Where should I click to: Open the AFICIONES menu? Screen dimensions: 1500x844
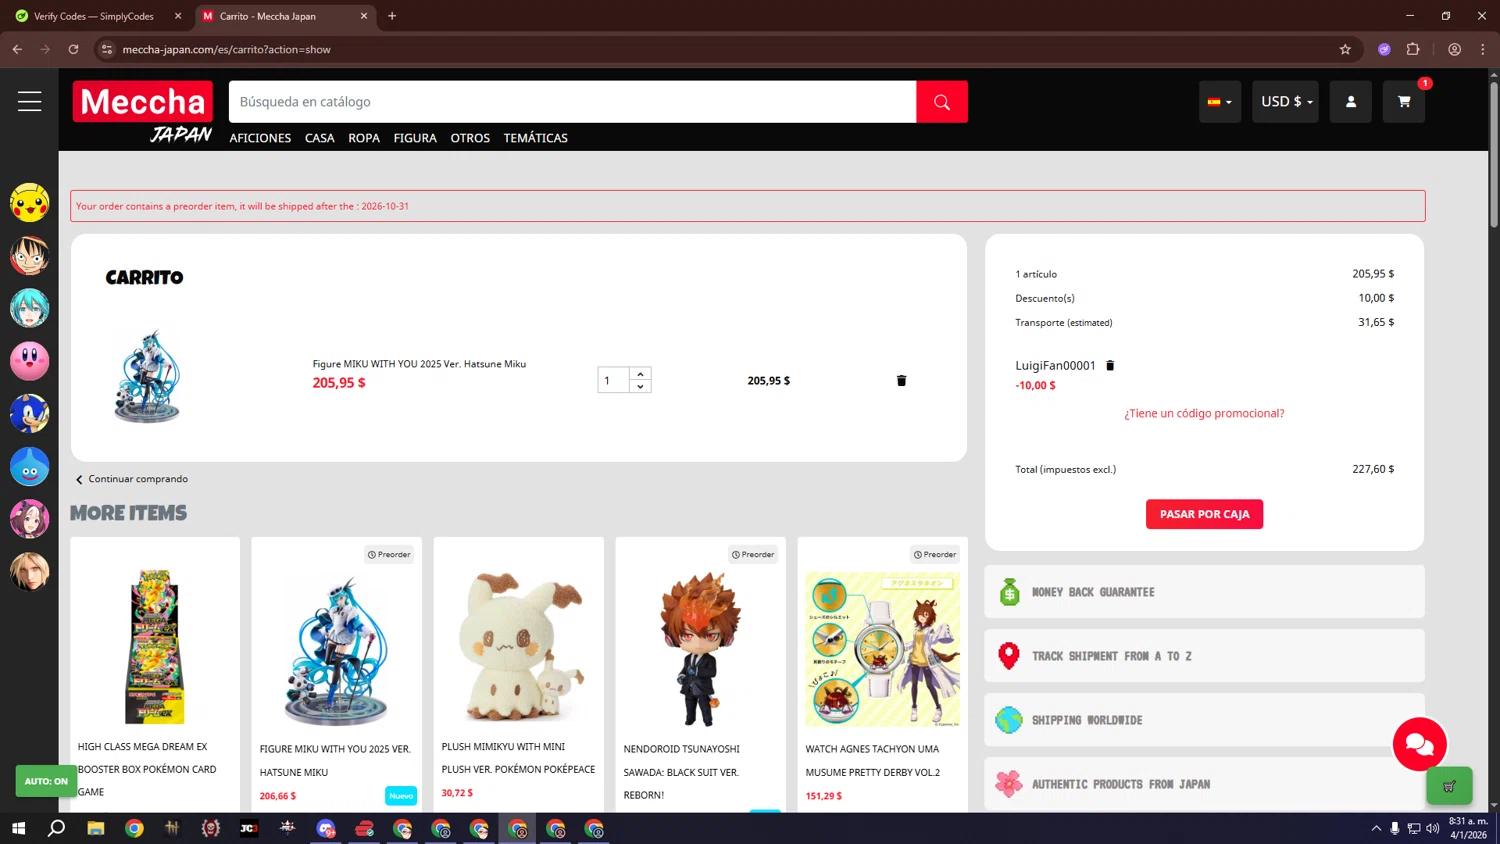(260, 138)
